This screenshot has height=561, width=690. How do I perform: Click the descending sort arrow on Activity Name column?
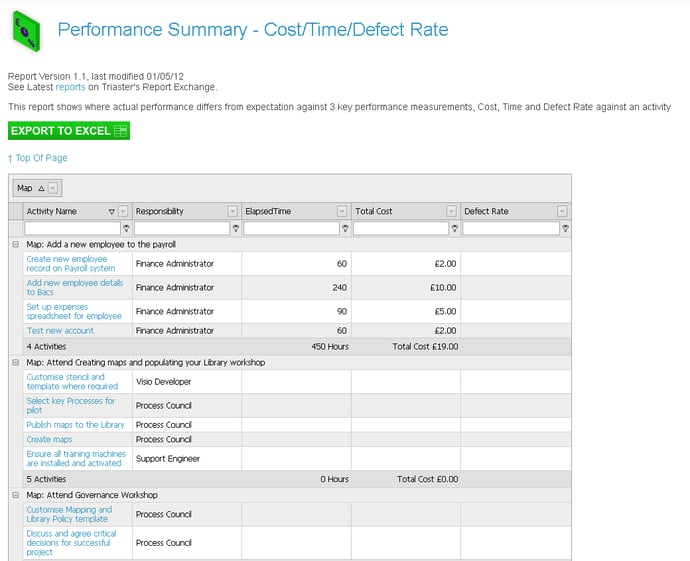pos(111,212)
